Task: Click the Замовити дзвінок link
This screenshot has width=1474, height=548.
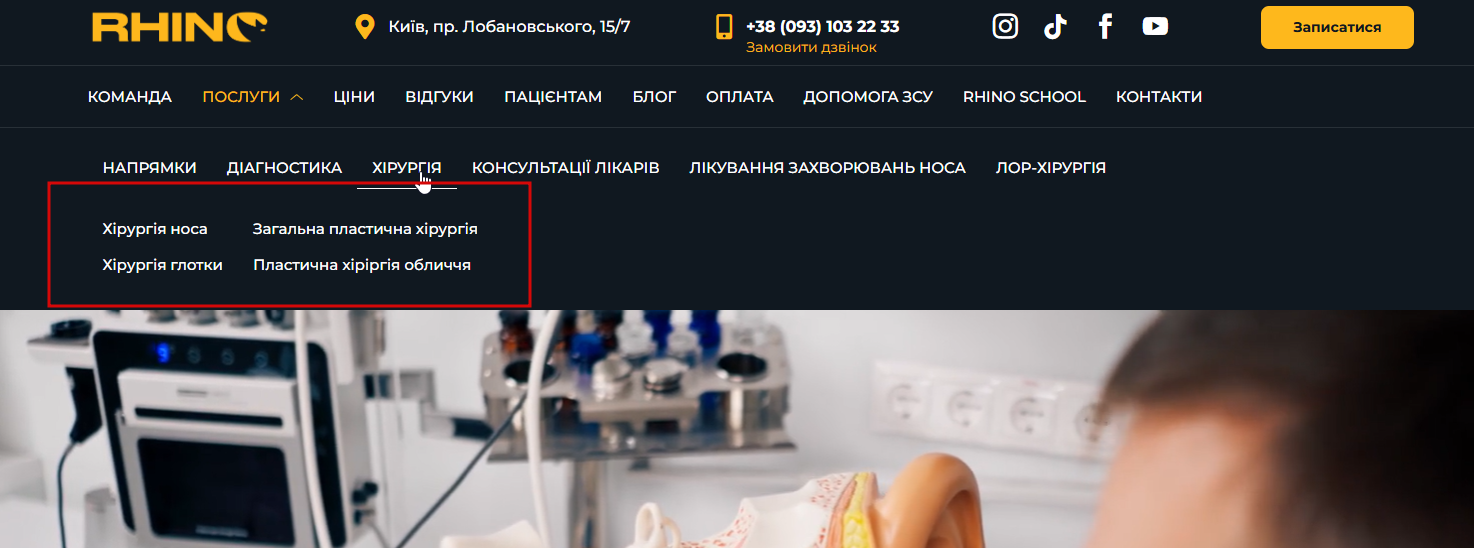Action: click(x=811, y=47)
